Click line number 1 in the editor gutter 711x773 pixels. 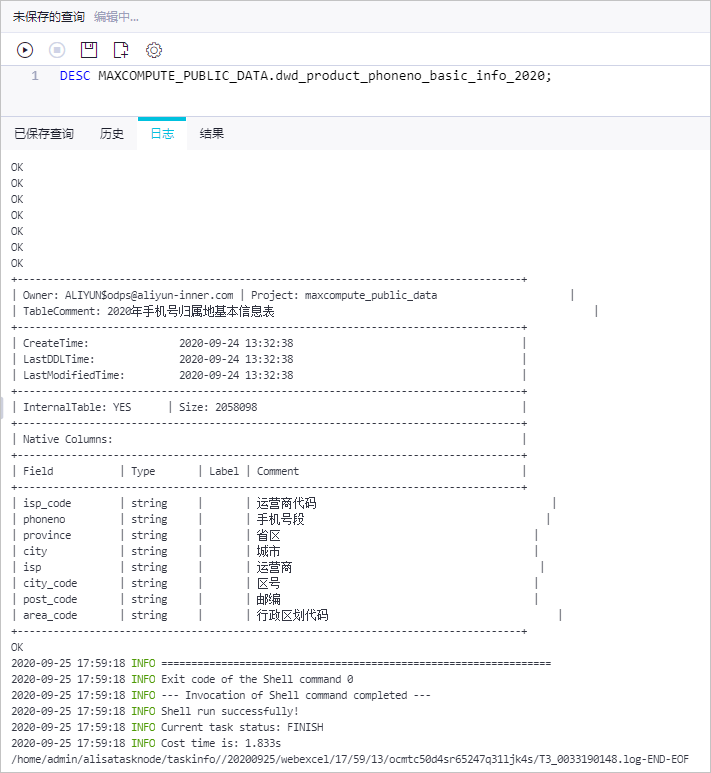pos(35,75)
